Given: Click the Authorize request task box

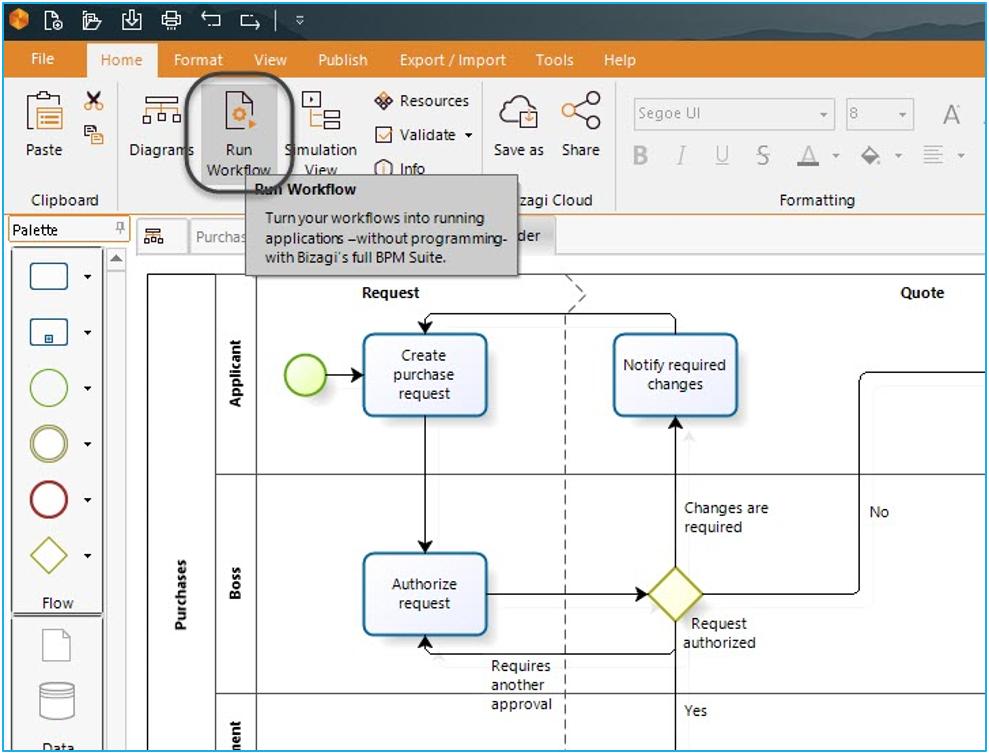Looking at the screenshot, I should [425, 594].
